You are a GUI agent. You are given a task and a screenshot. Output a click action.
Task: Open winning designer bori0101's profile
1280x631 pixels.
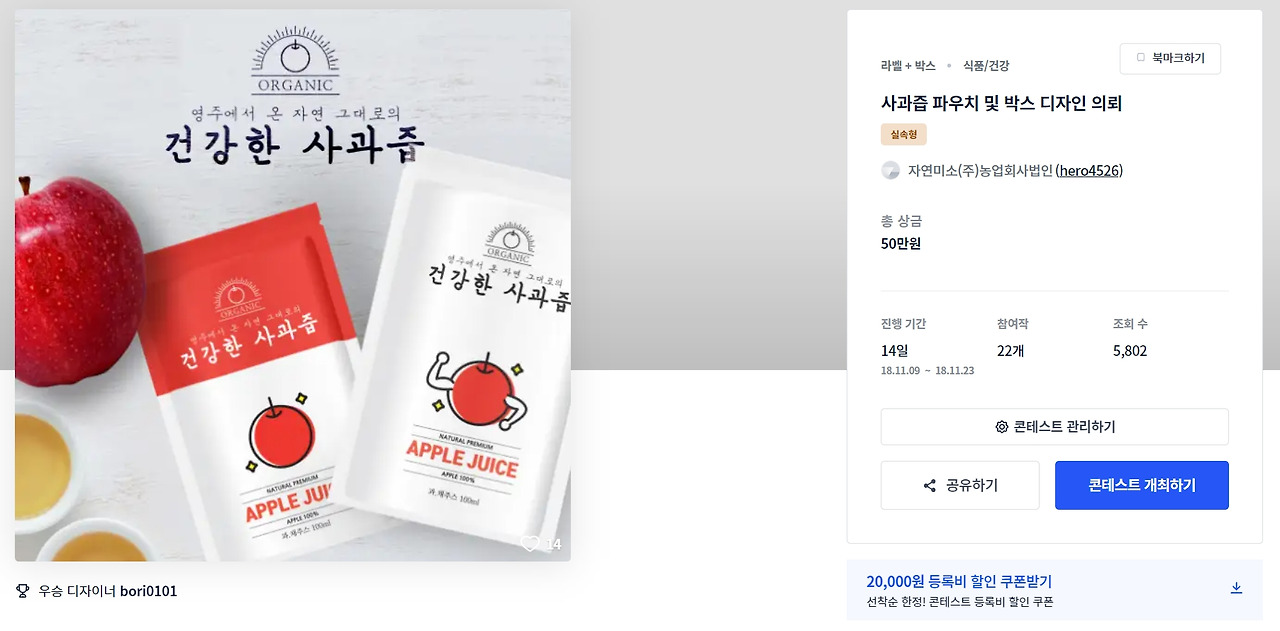(x=149, y=591)
